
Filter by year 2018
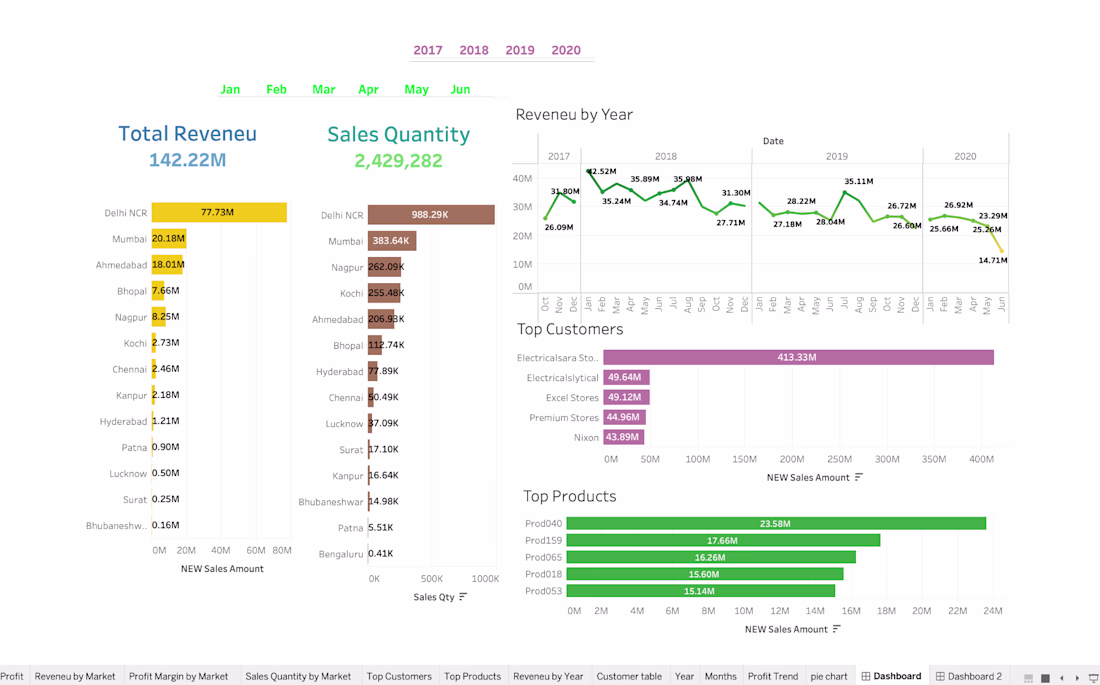click(x=474, y=50)
